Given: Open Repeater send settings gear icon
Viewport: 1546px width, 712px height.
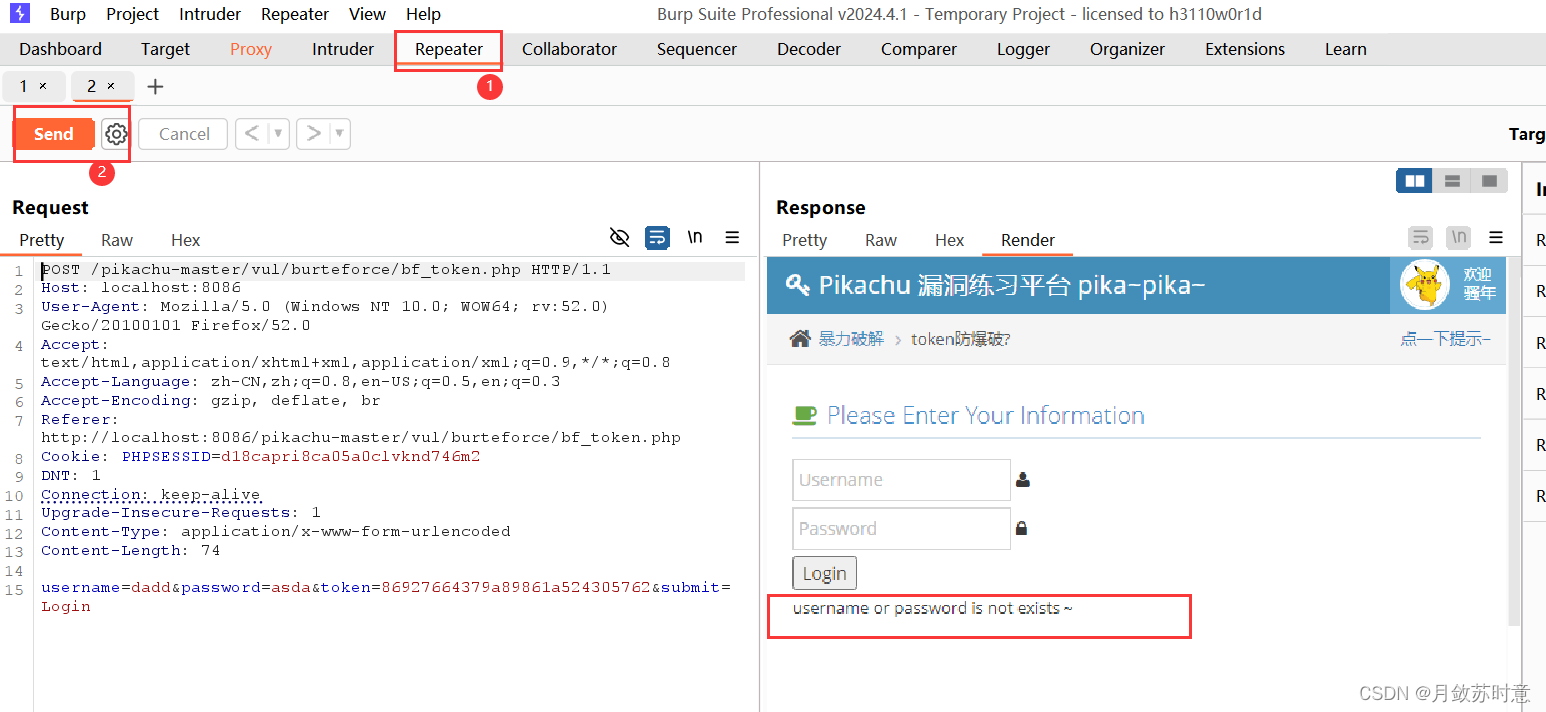Looking at the screenshot, I should point(116,134).
